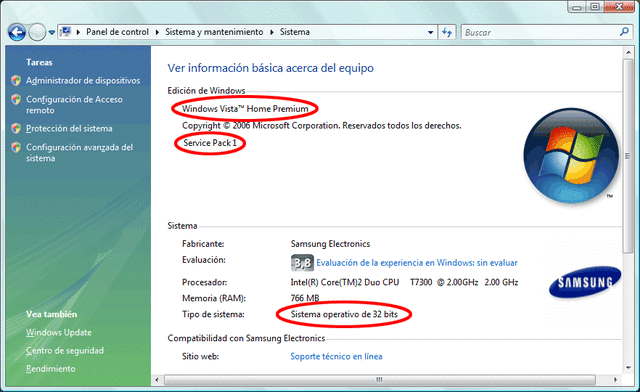Image resolution: width=640 pixels, height=392 pixels.
Task: Click the computer icon in address bar
Action: point(65,32)
